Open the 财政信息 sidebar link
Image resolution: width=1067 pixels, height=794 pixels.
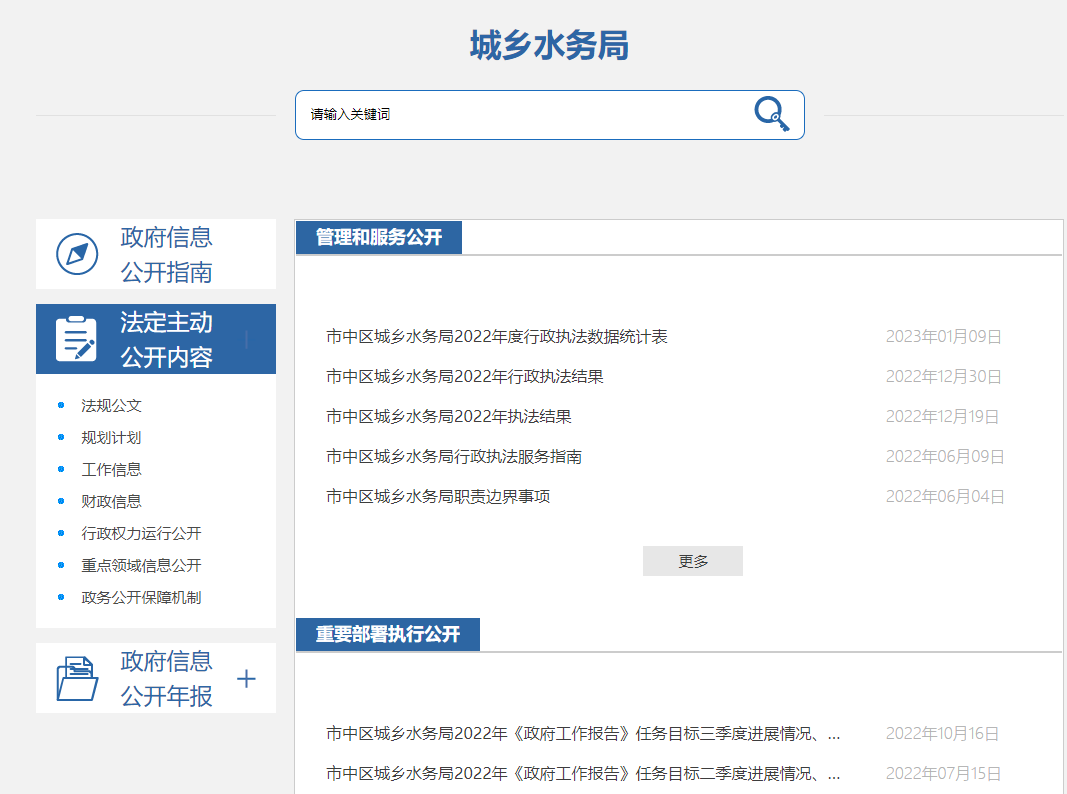pyautogui.click(x=112, y=501)
